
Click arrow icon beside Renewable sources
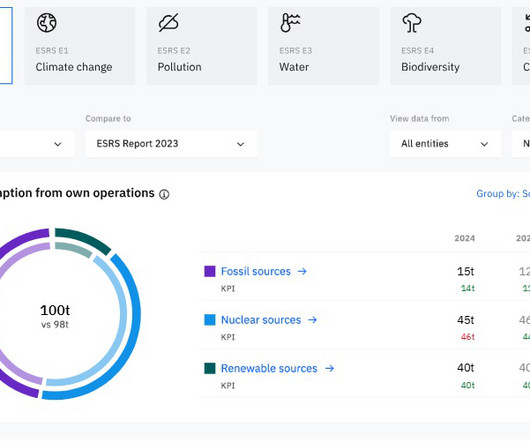[x=330, y=368]
